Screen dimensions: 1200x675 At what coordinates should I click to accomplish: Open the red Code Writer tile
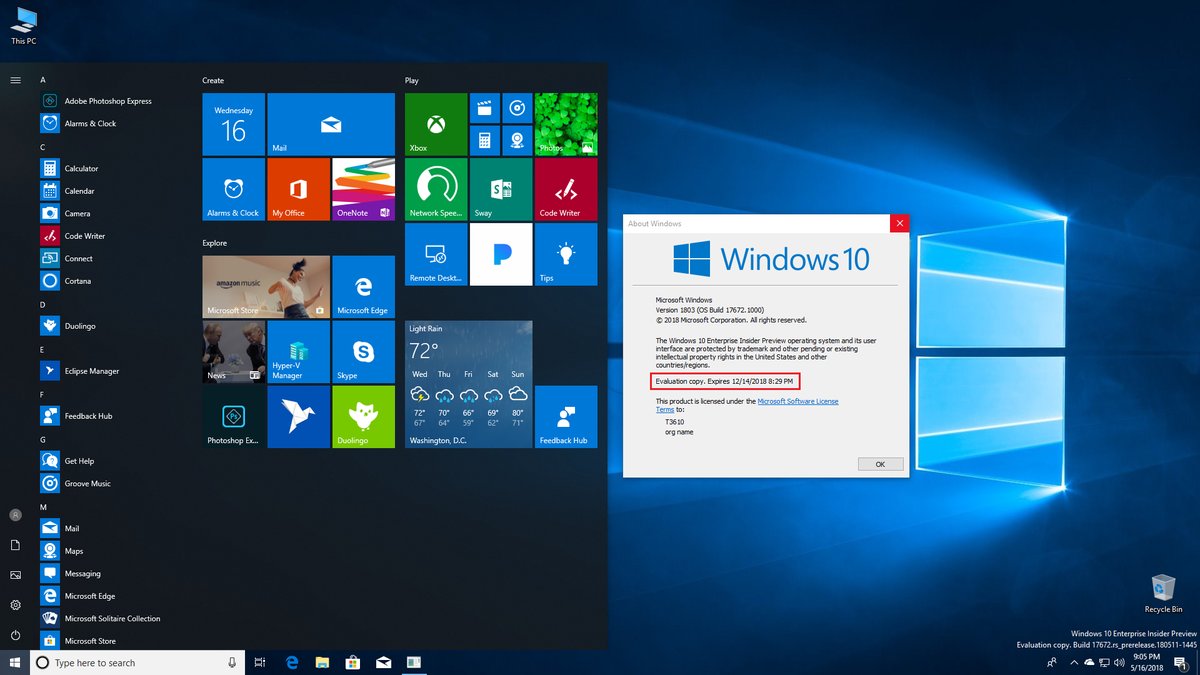[x=566, y=190]
